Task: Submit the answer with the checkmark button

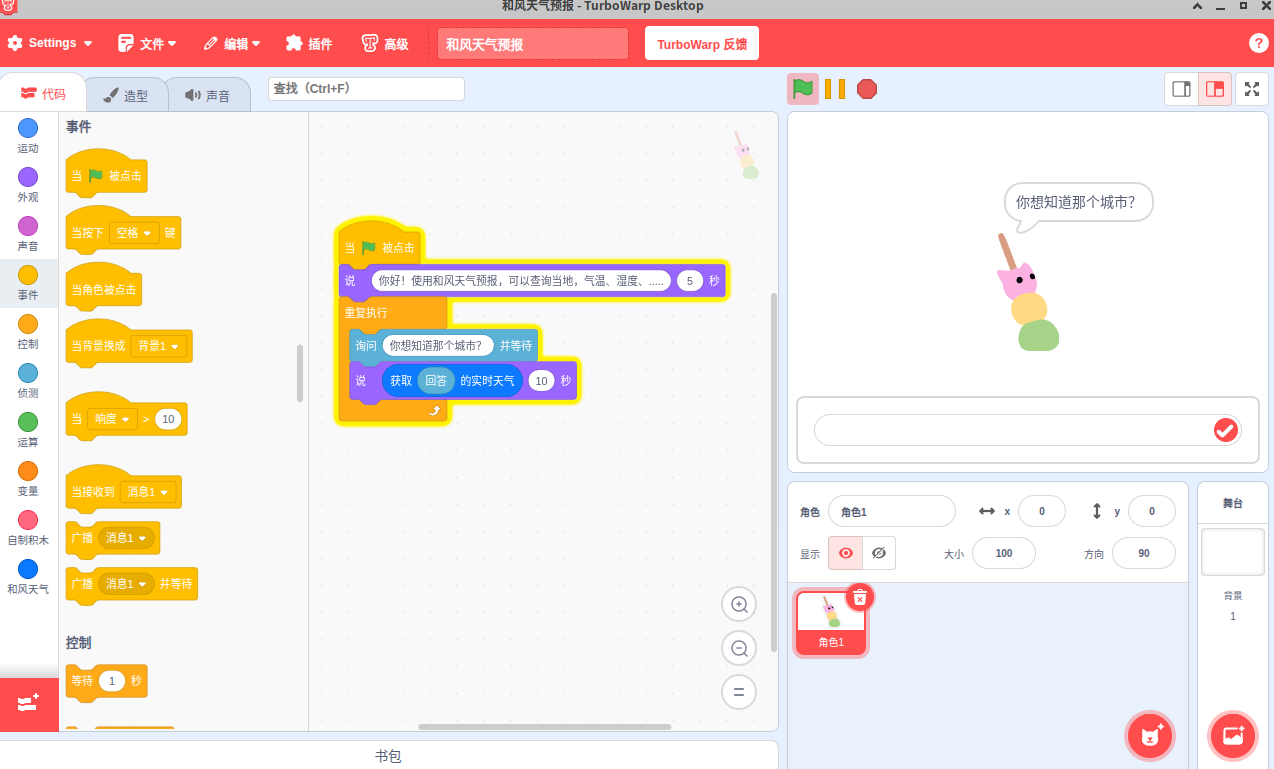Action: point(1225,430)
